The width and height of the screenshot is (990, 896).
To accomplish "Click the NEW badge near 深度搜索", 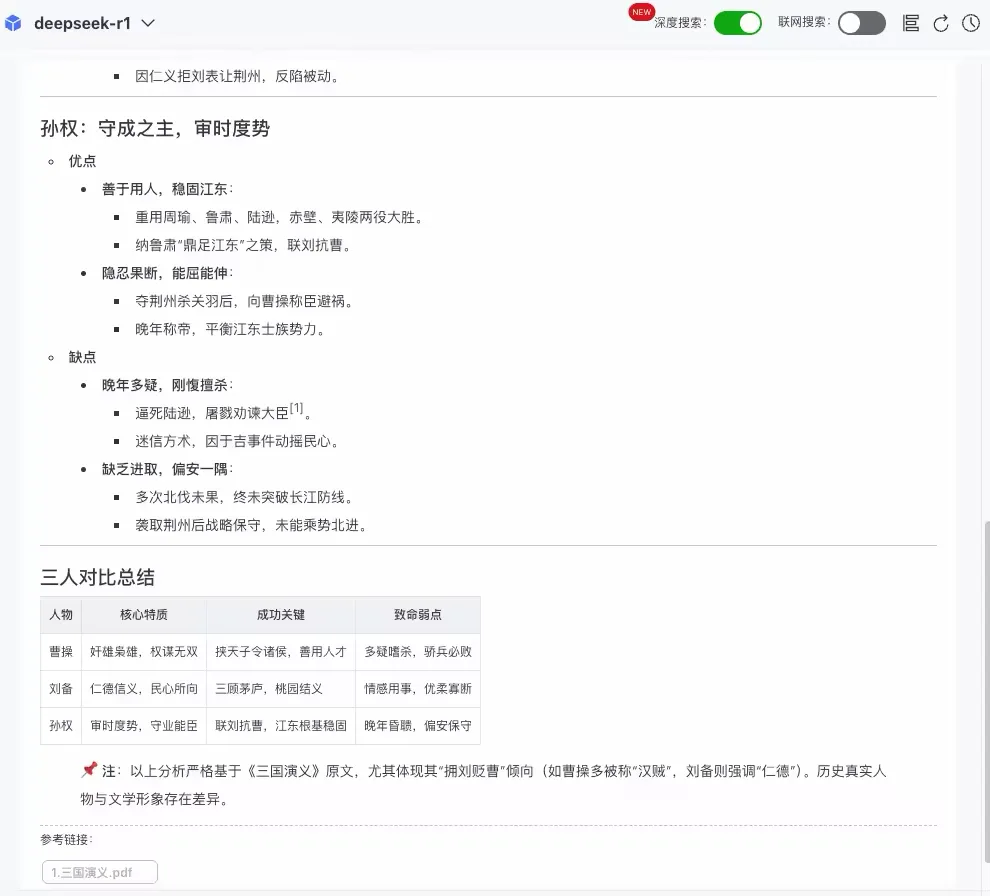I will (x=641, y=12).
